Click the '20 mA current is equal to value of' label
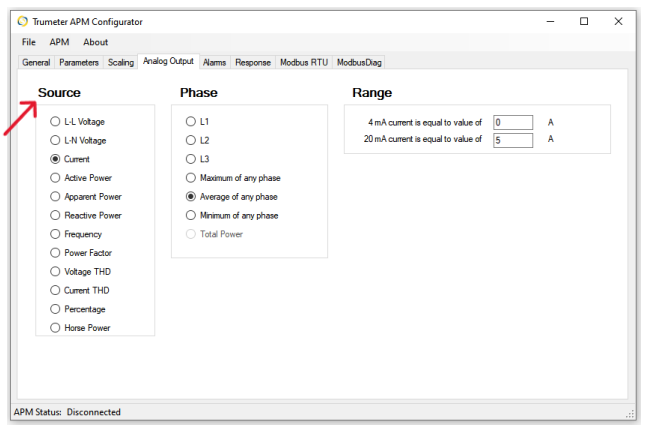Image resolution: width=648 pixels, height=432 pixels. click(x=423, y=139)
